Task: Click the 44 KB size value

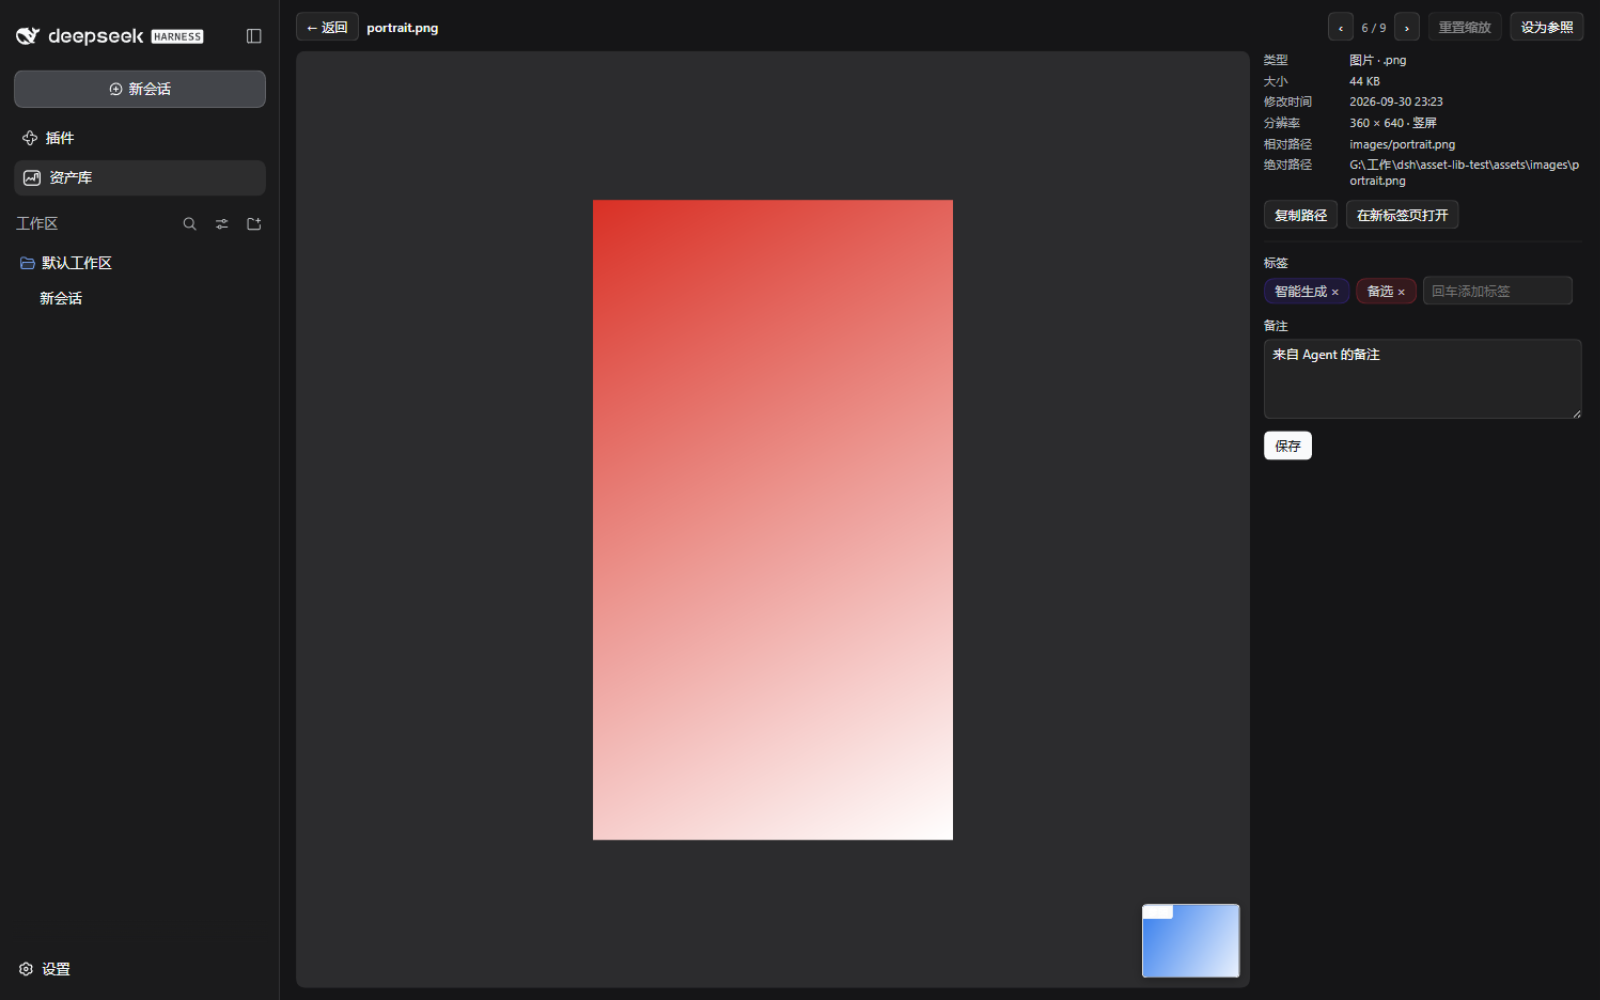Action: [1364, 82]
